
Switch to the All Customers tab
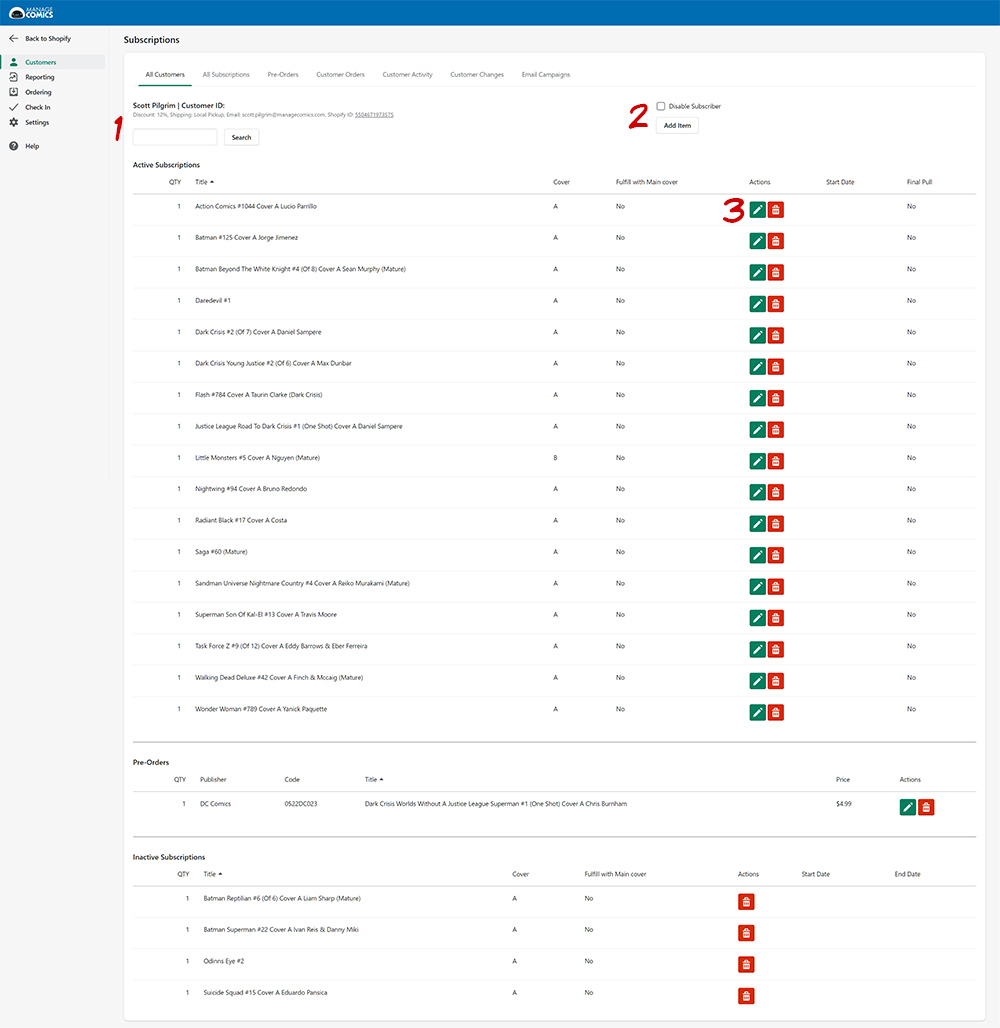165,75
